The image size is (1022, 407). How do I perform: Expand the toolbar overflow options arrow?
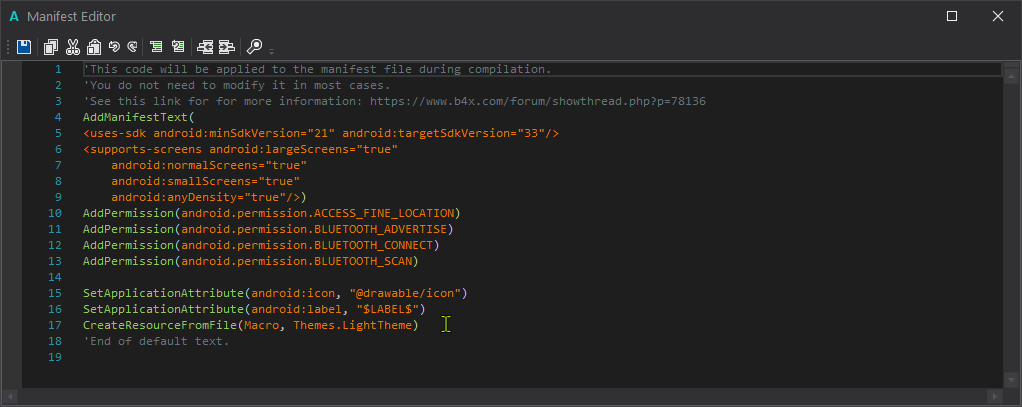pos(271,50)
